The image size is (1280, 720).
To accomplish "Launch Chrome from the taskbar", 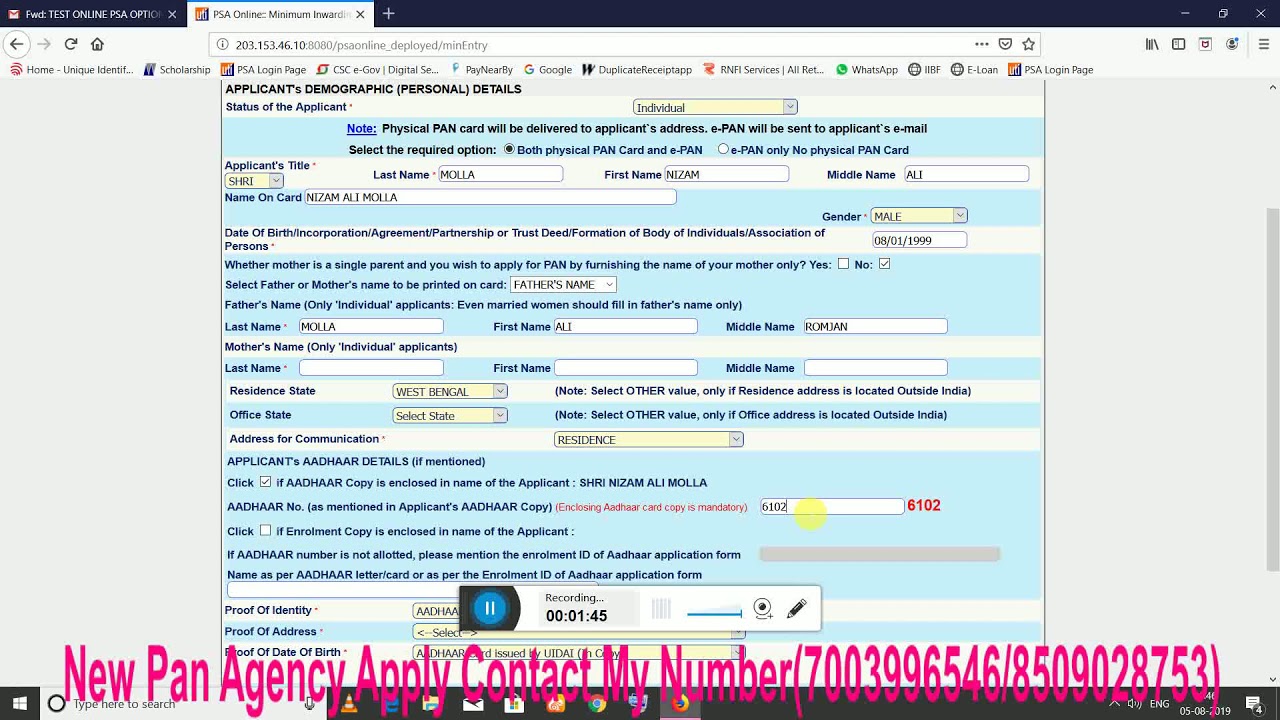I will coord(597,704).
